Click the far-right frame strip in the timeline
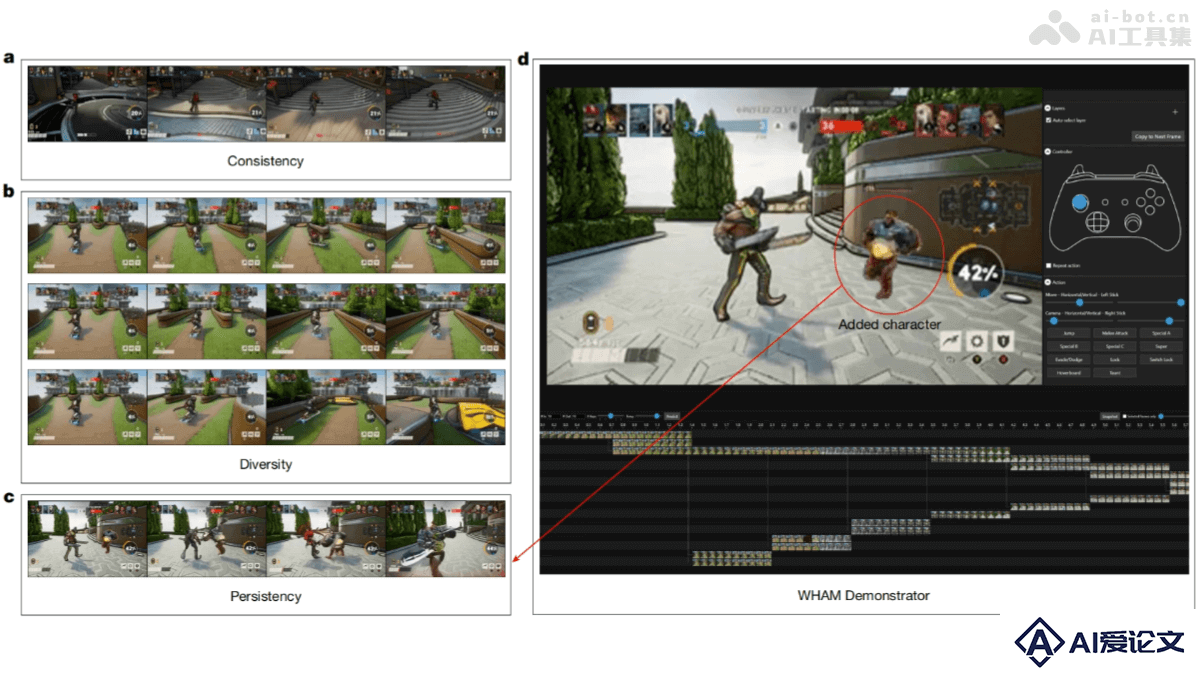The image size is (1200, 675). (1180, 482)
